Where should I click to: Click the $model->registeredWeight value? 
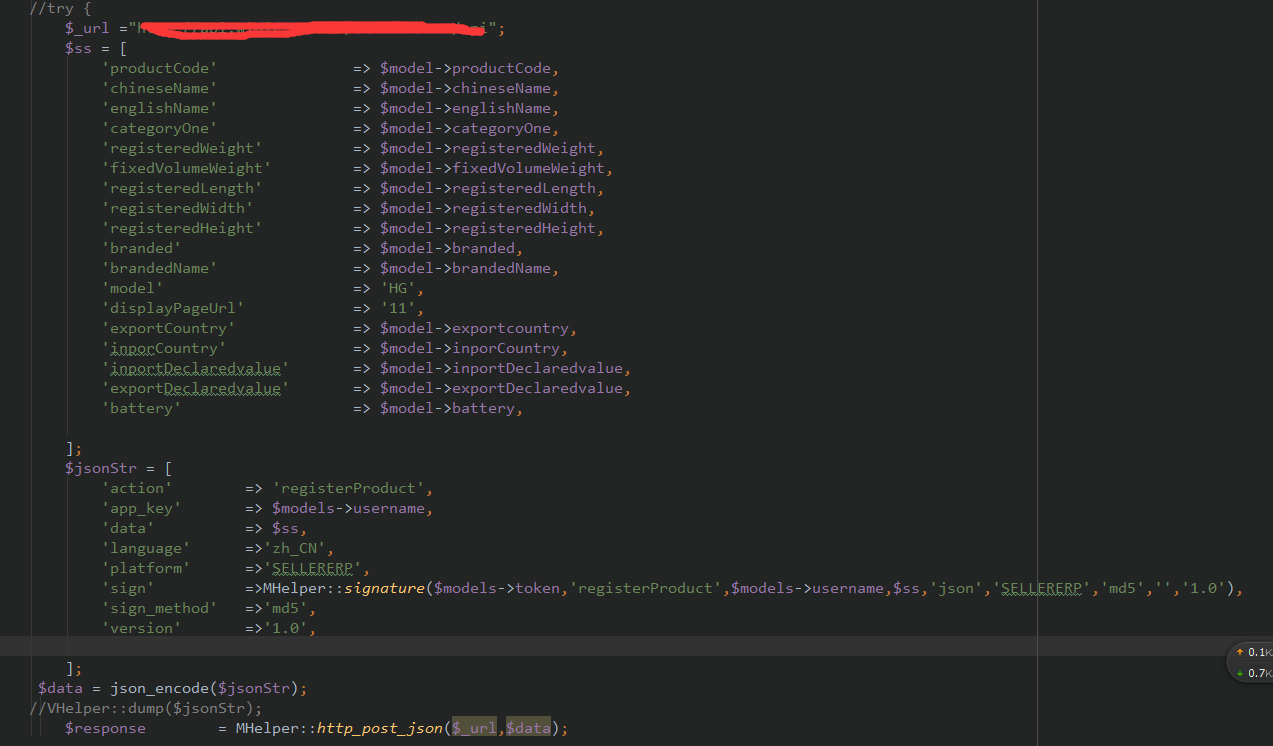488,148
